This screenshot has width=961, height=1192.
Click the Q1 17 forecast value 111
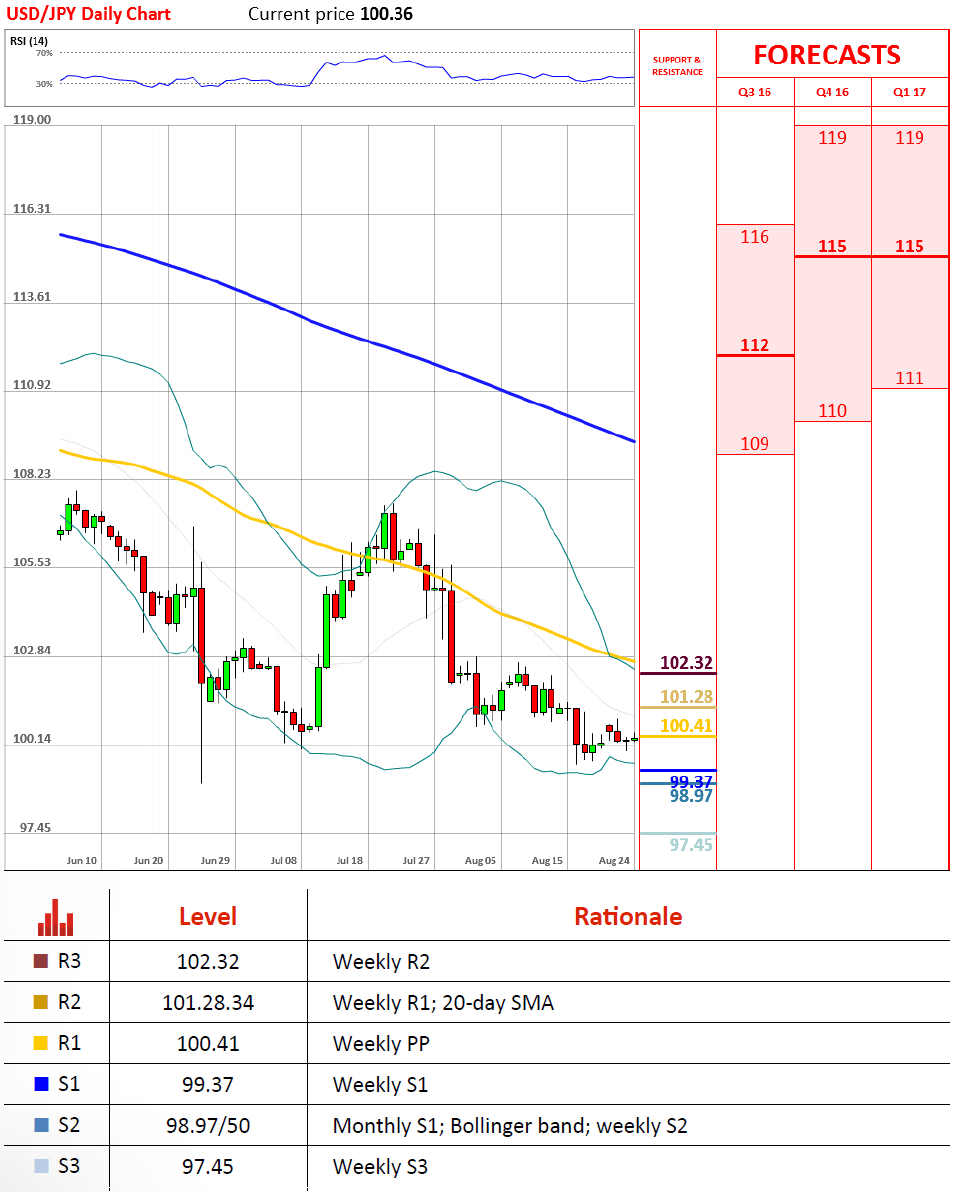(x=909, y=379)
